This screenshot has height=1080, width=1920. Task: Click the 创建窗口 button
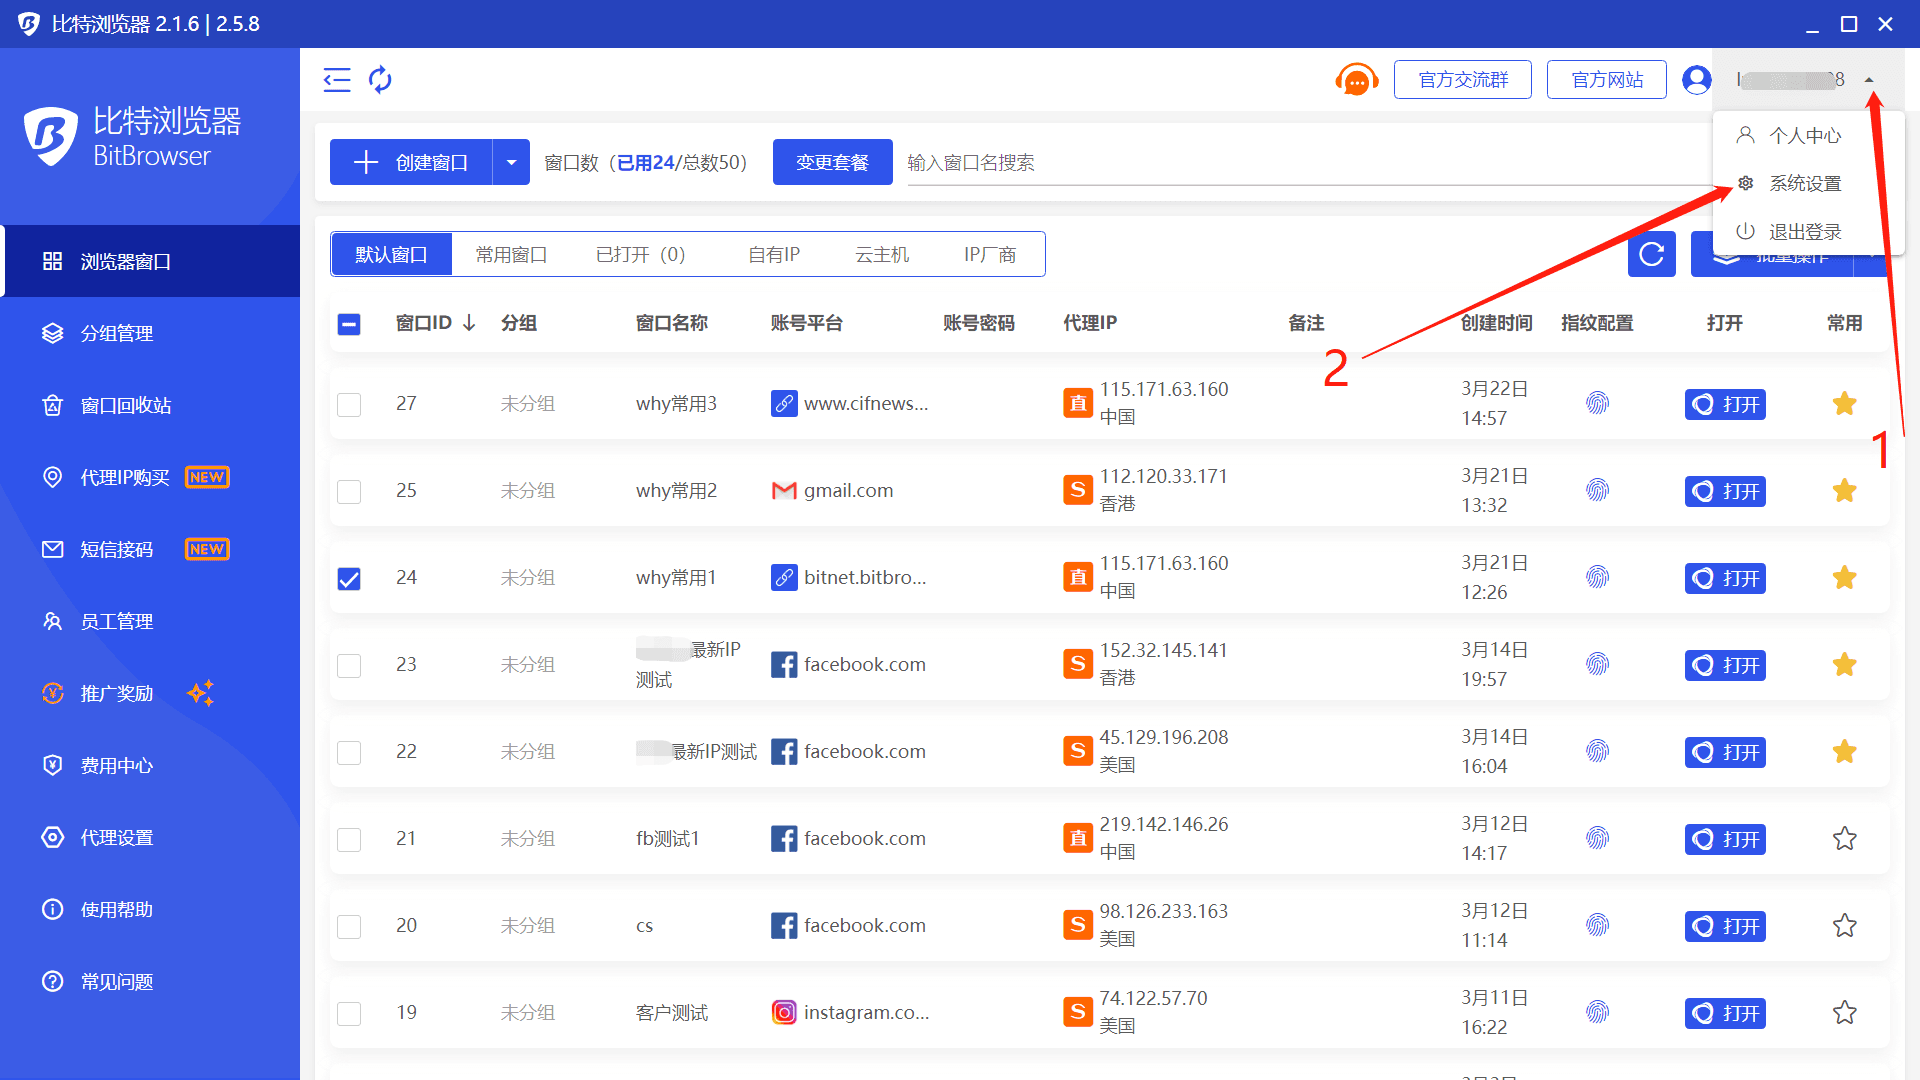coord(411,162)
